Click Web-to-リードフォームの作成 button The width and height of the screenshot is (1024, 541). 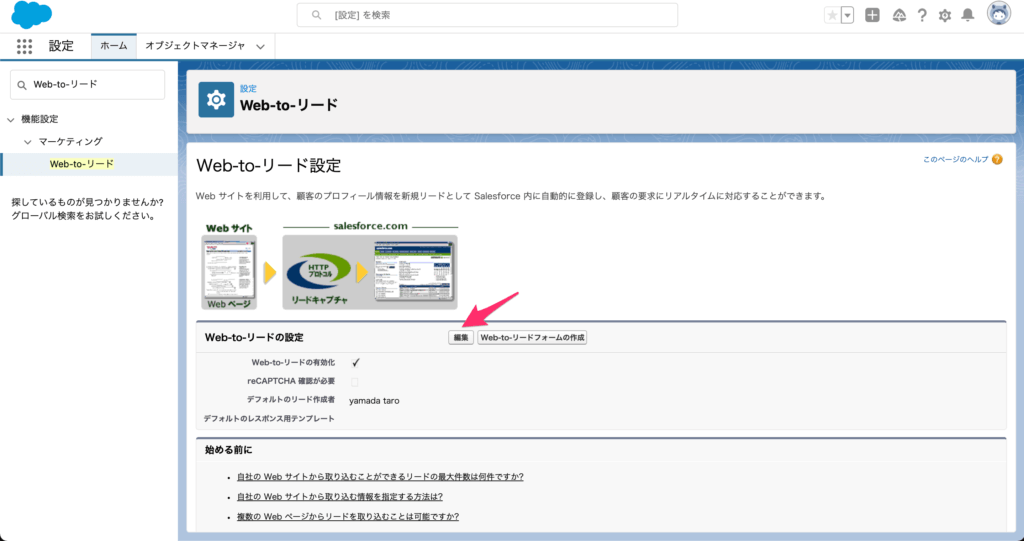tap(532, 337)
